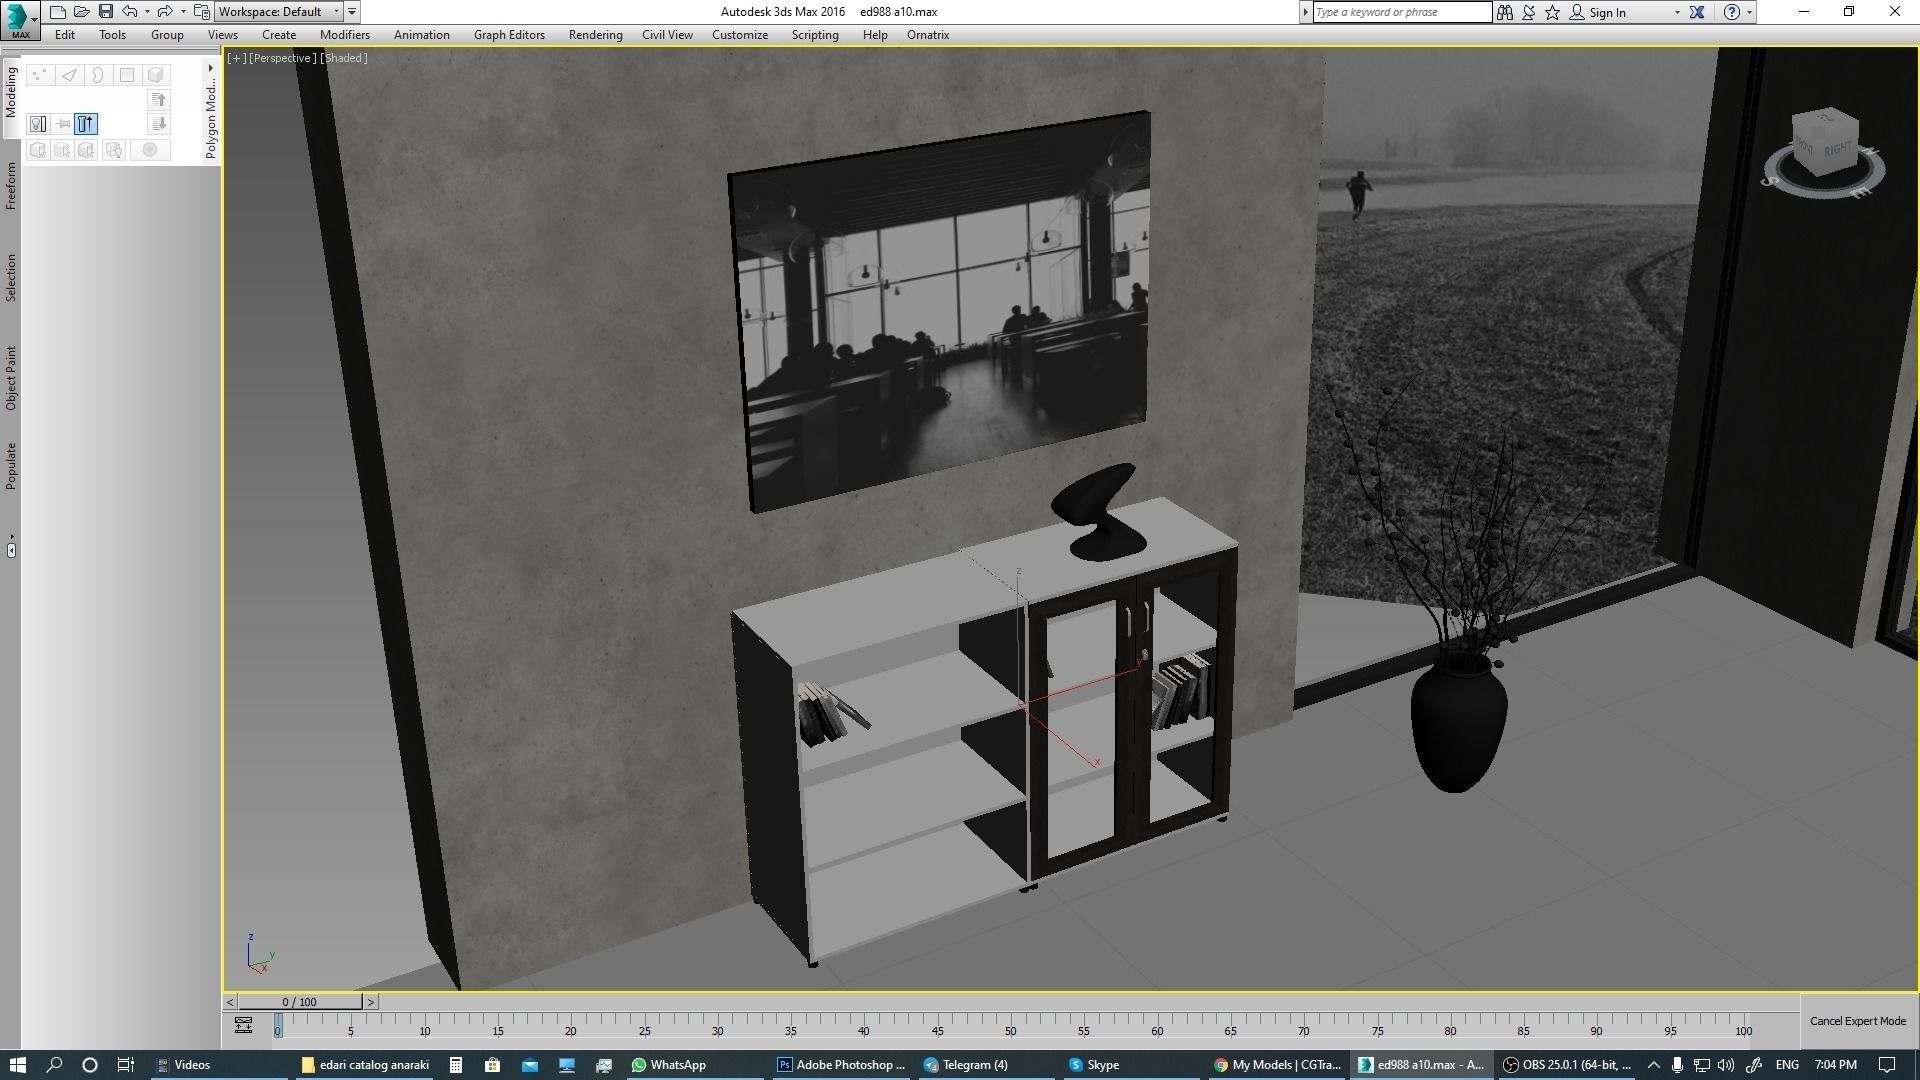The image size is (1920, 1080).
Task: Open Favorites star icon
Action: click(1552, 12)
